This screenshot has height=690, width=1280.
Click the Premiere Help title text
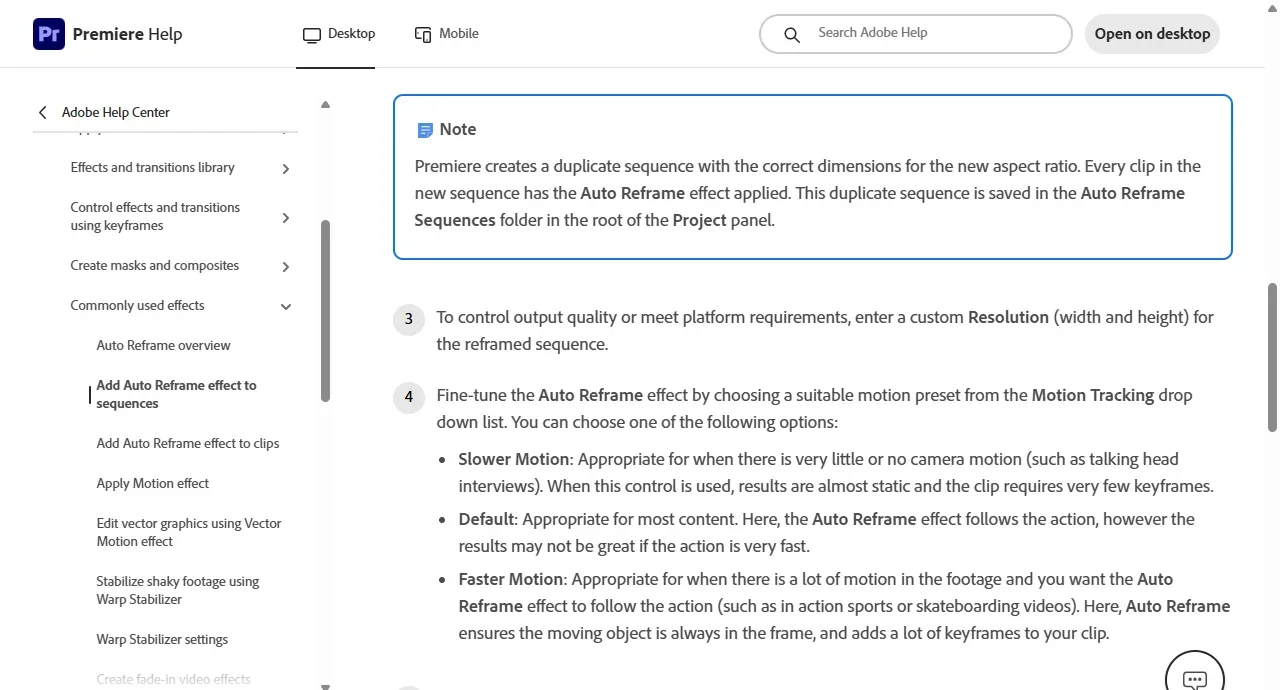point(127,34)
